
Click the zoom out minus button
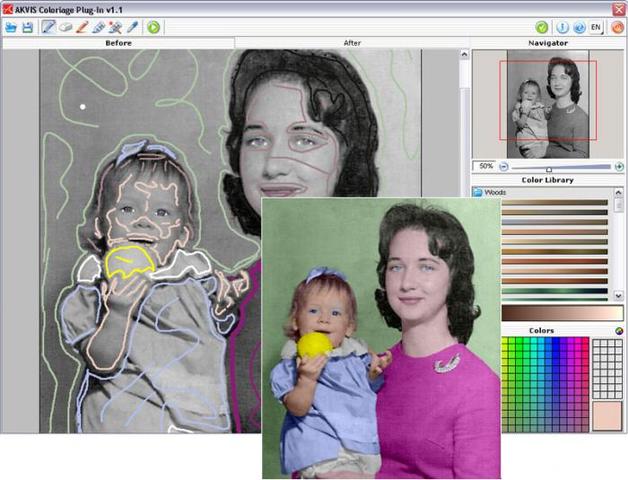[x=503, y=166]
